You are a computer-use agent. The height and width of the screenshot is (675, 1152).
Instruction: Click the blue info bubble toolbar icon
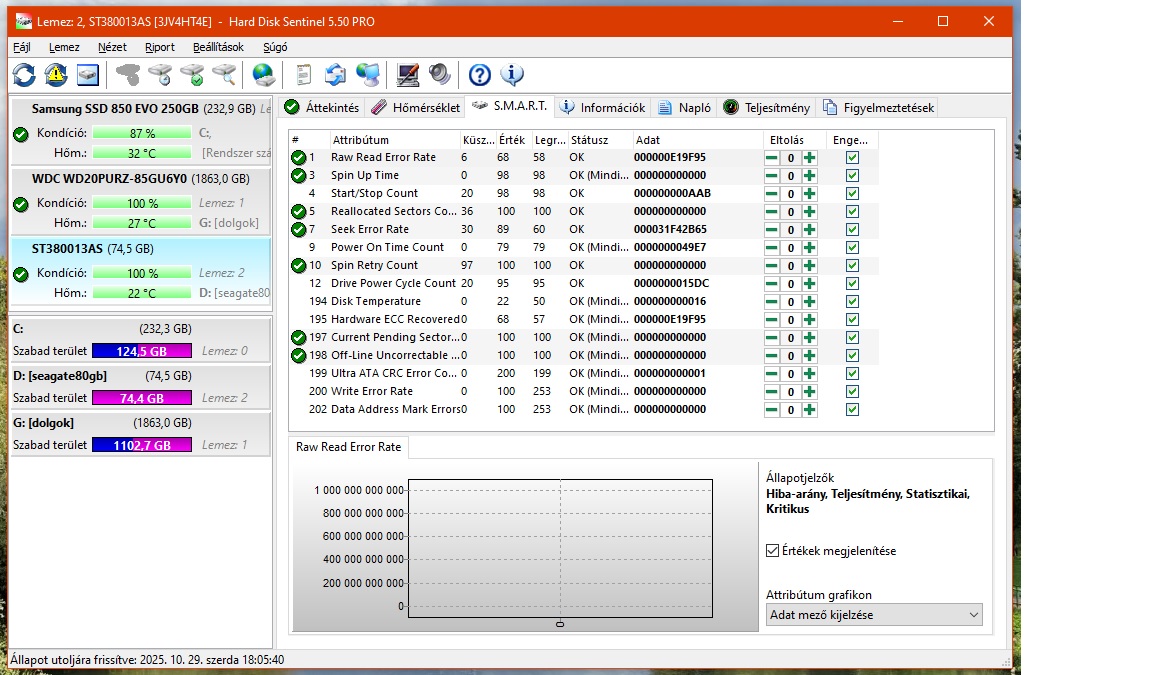(512, 75)
